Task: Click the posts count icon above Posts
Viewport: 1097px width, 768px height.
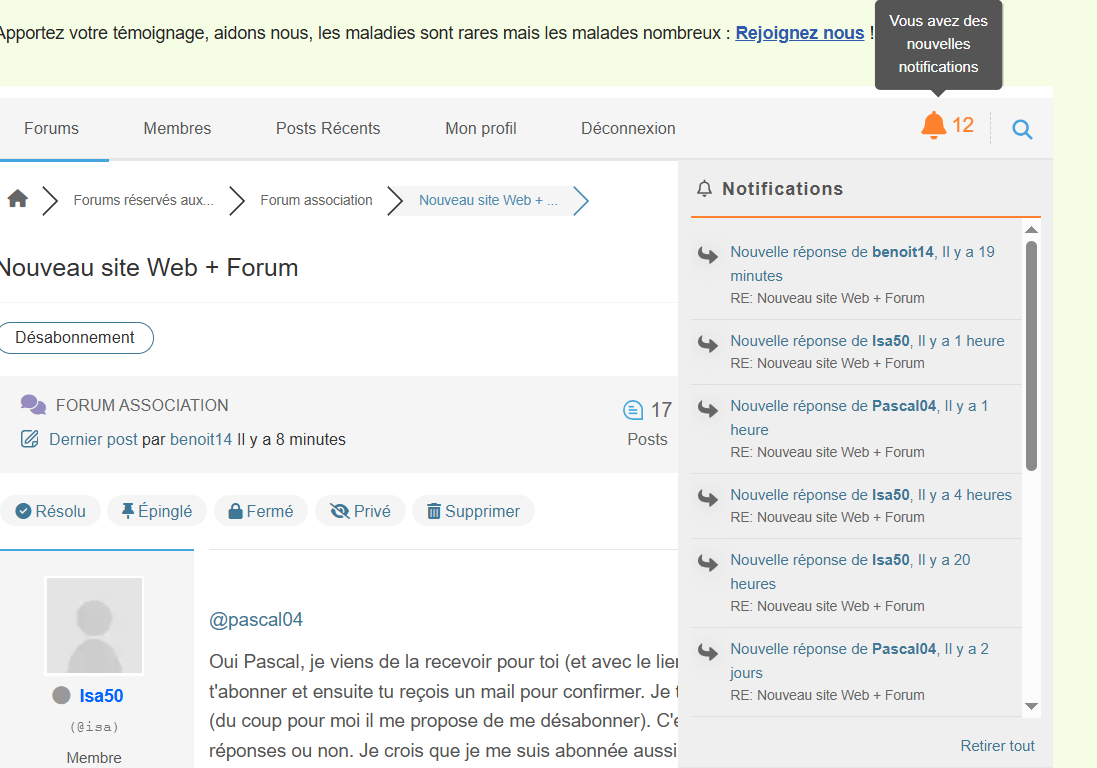Action: point(633,410)
